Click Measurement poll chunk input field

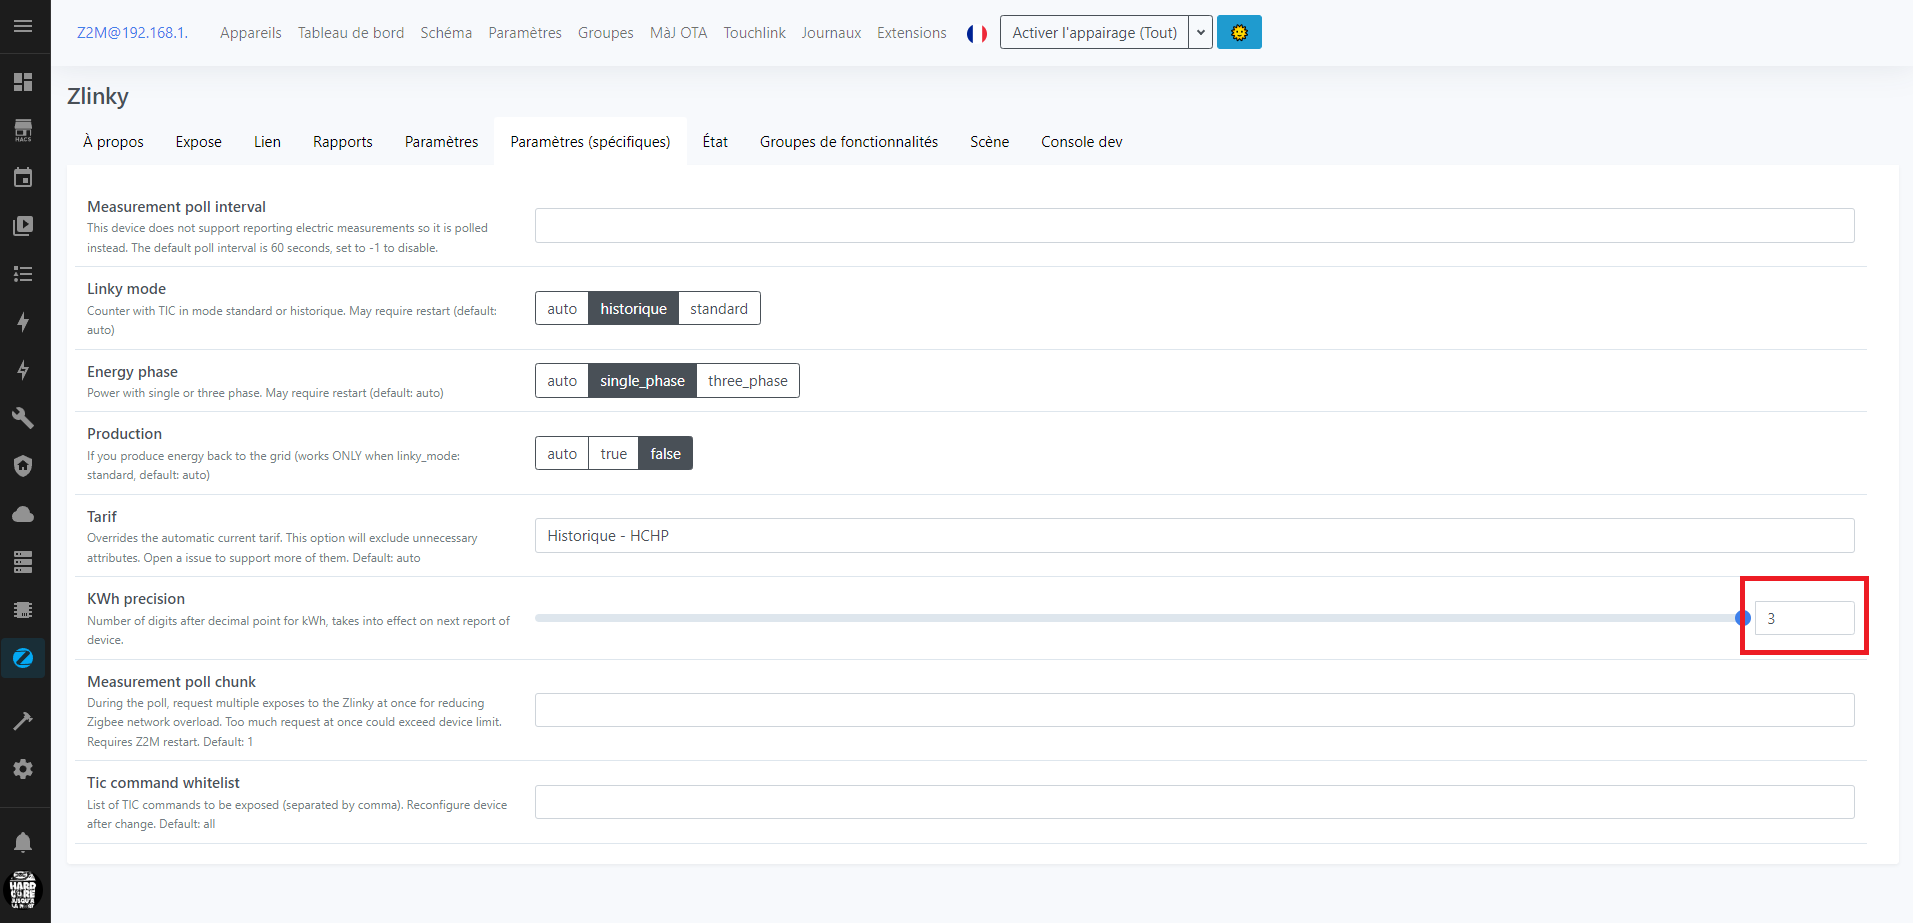coord(1194,711)
